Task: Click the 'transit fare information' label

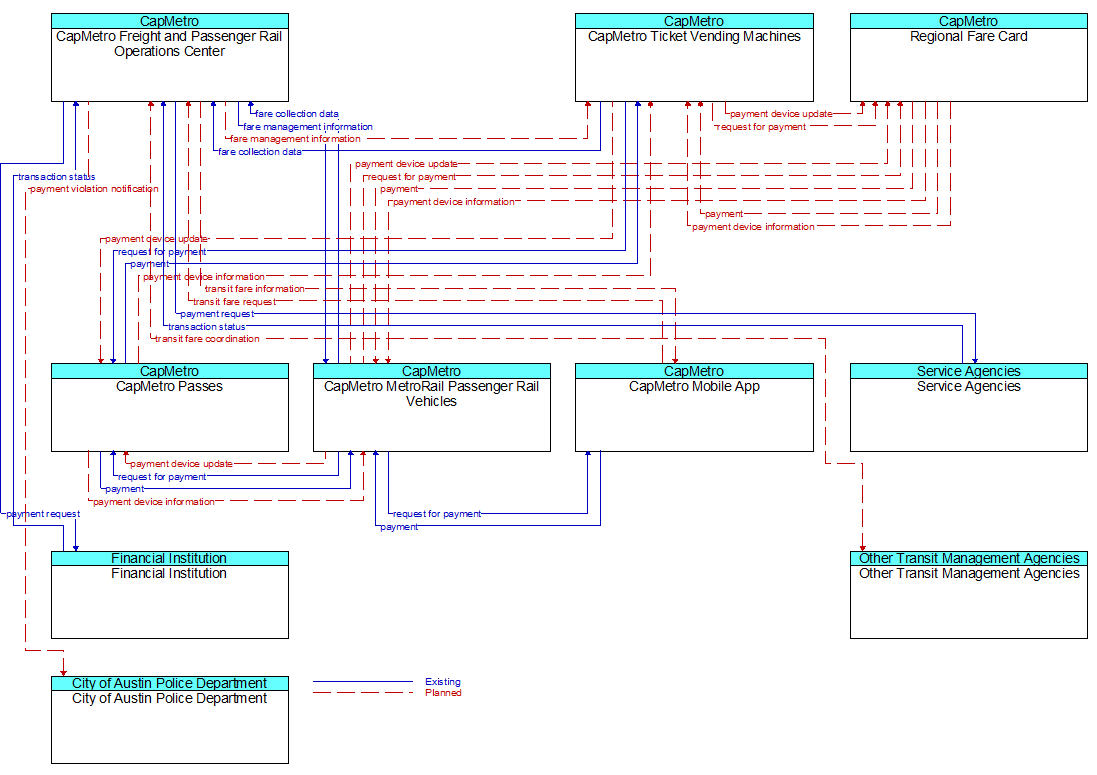Action: click(x=255, y=289)
